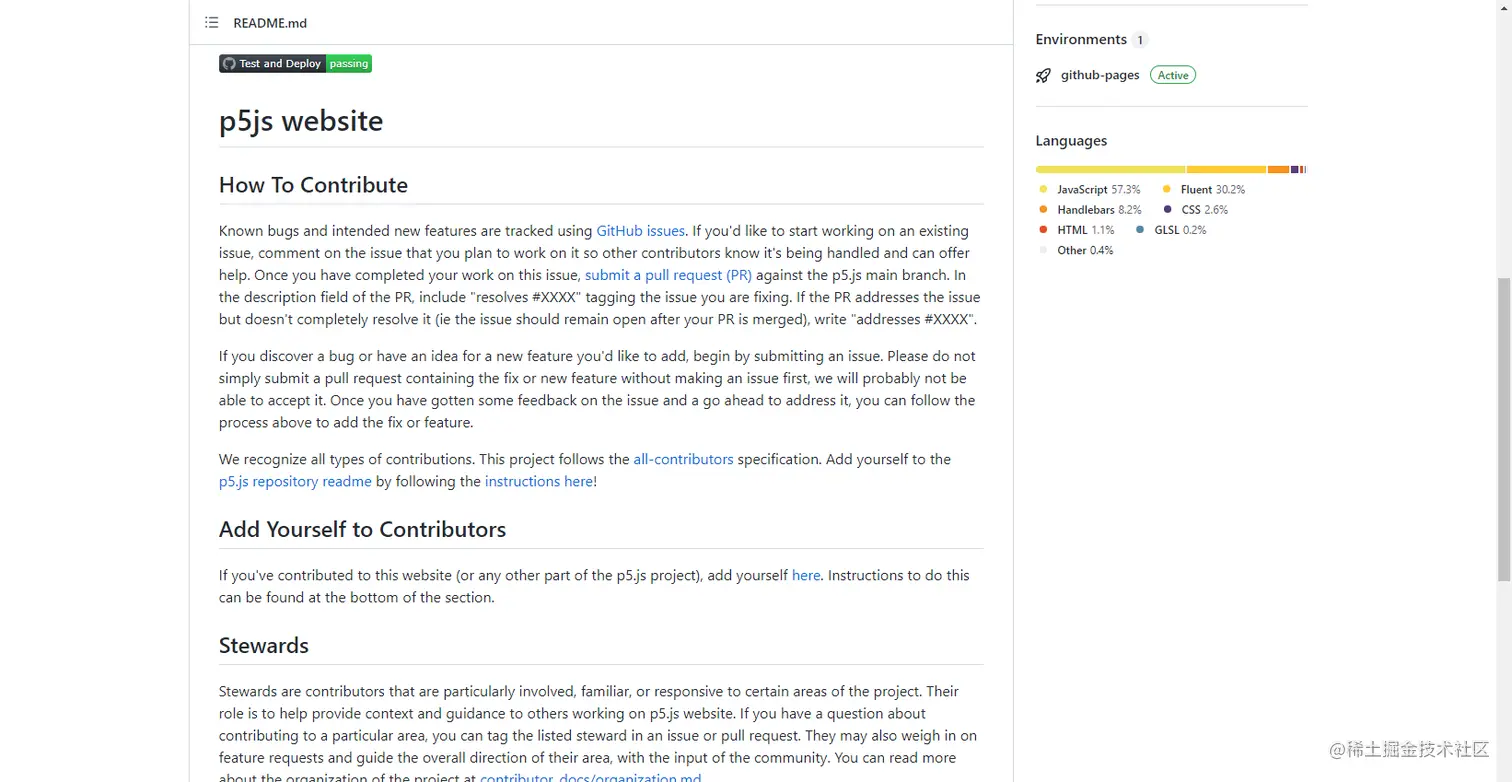The height and width of the screenshot is (782, 1512).
Task: Click the HTML red language dot
Action: pos(1043,230)
